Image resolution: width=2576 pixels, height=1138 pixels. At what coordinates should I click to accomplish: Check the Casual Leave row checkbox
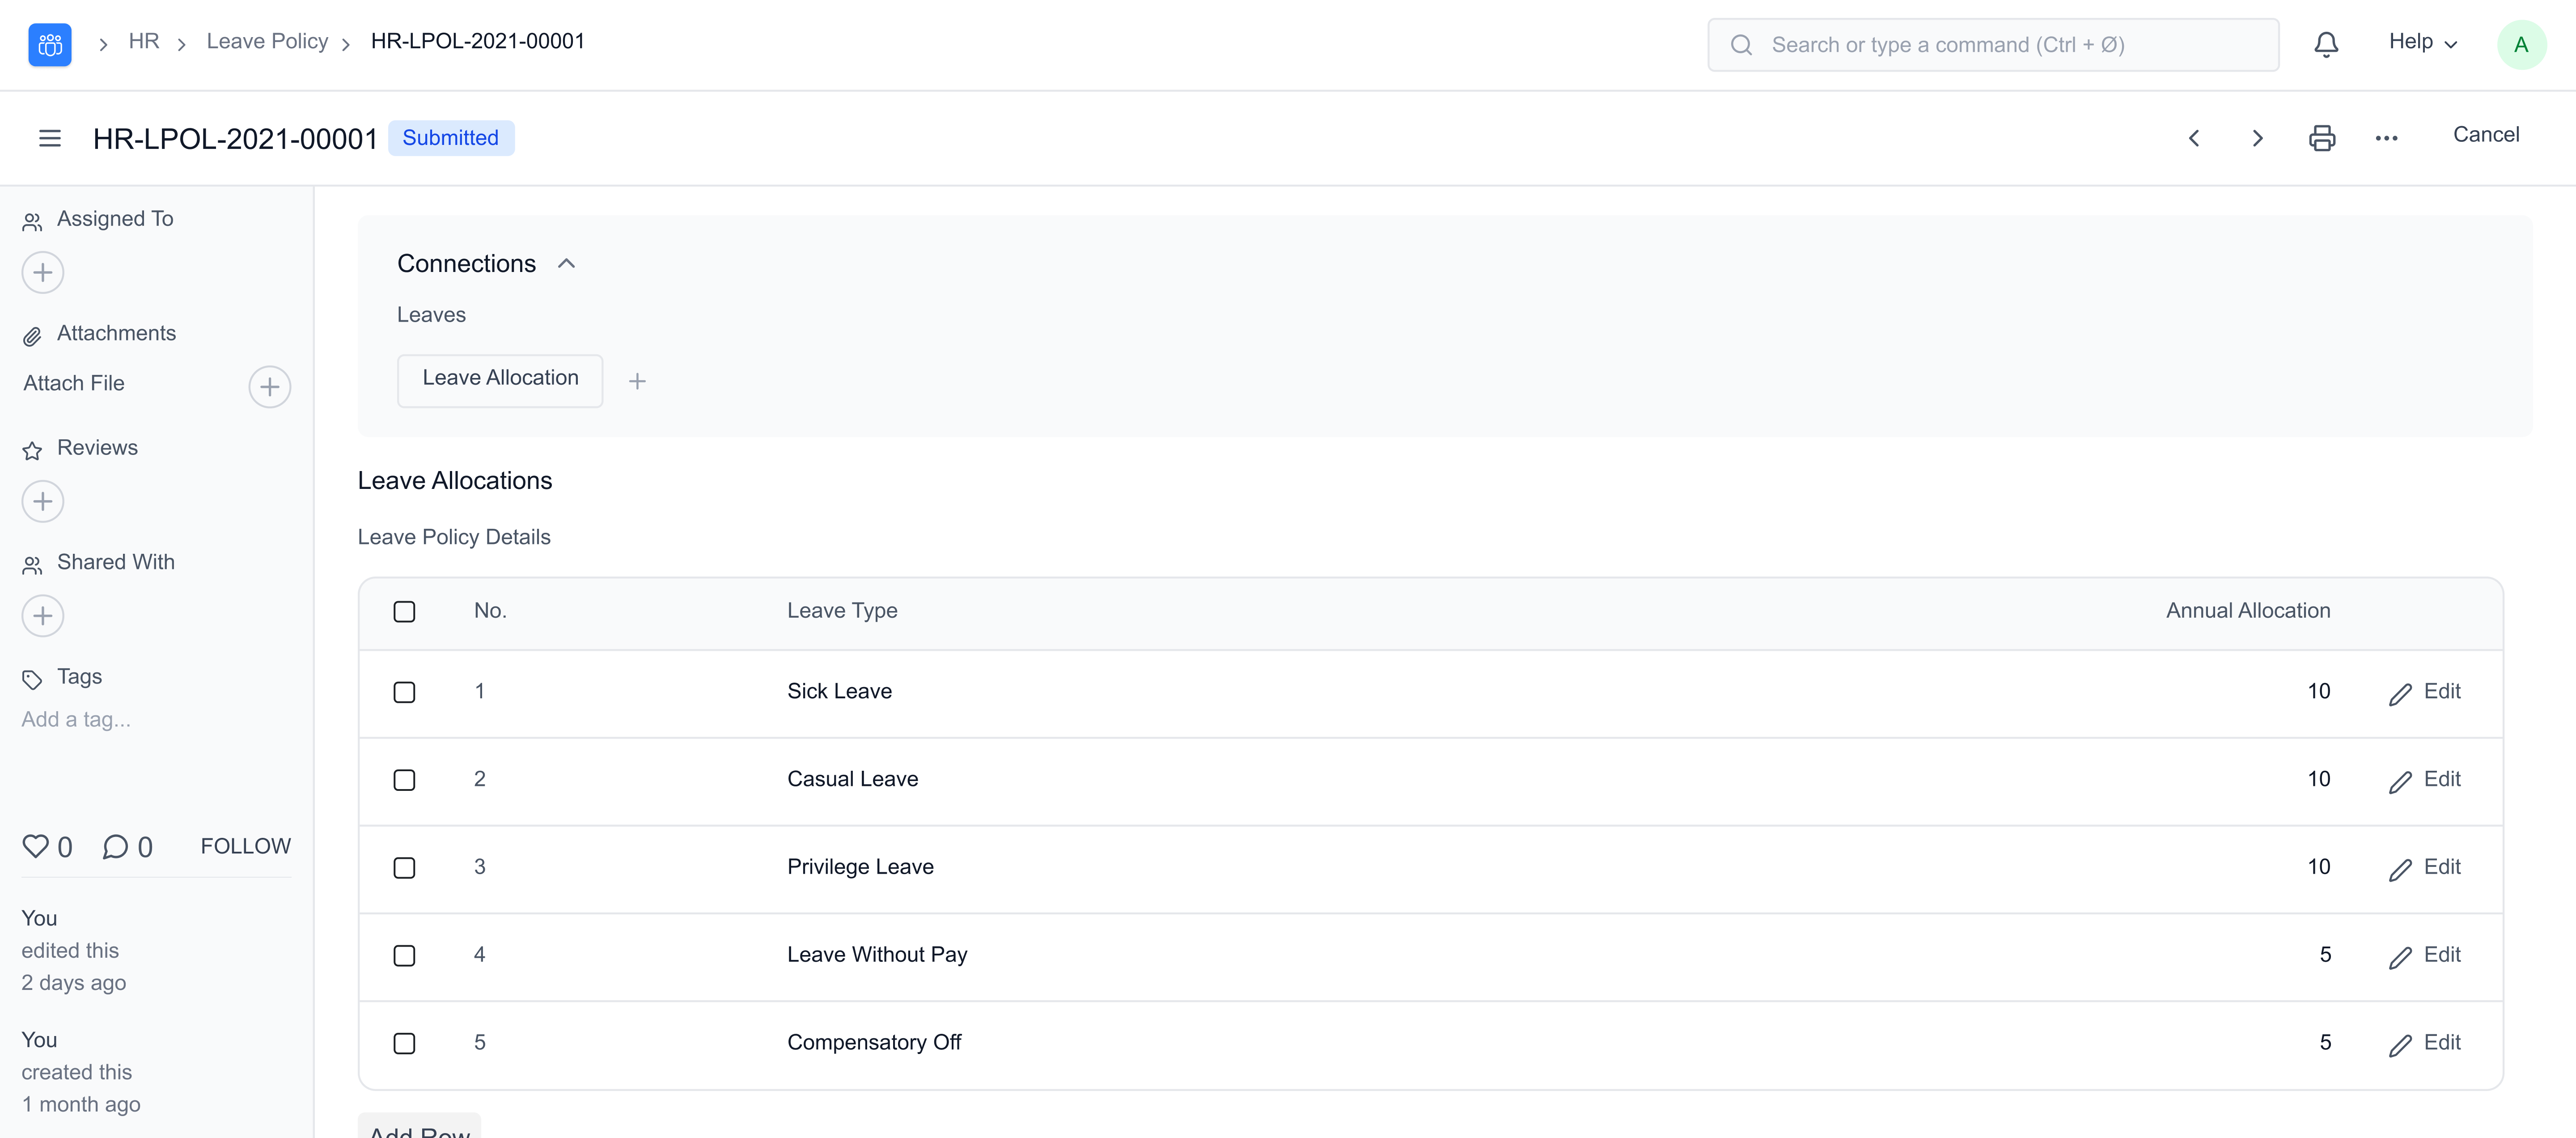click(x=404, y=780)
